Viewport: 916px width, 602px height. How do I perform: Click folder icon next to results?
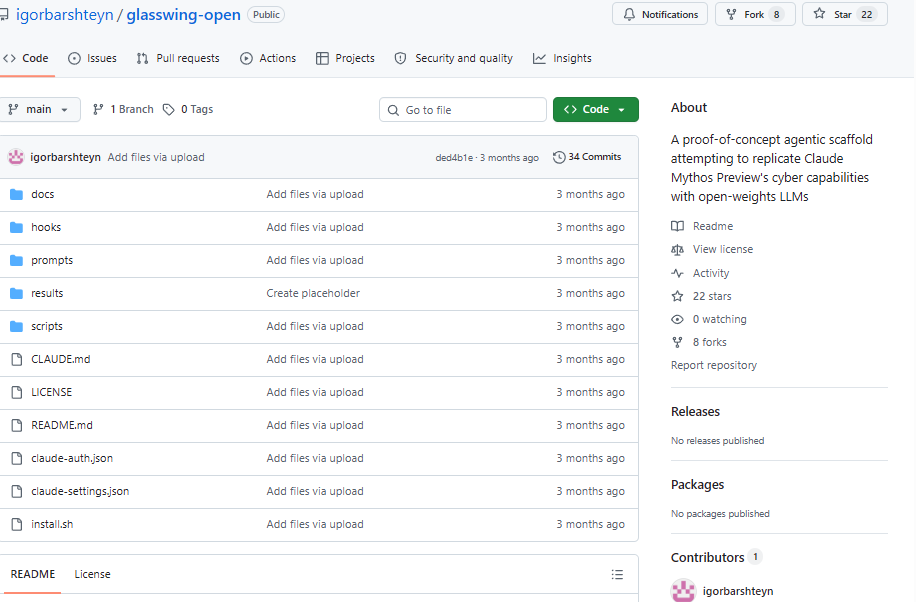16,293
